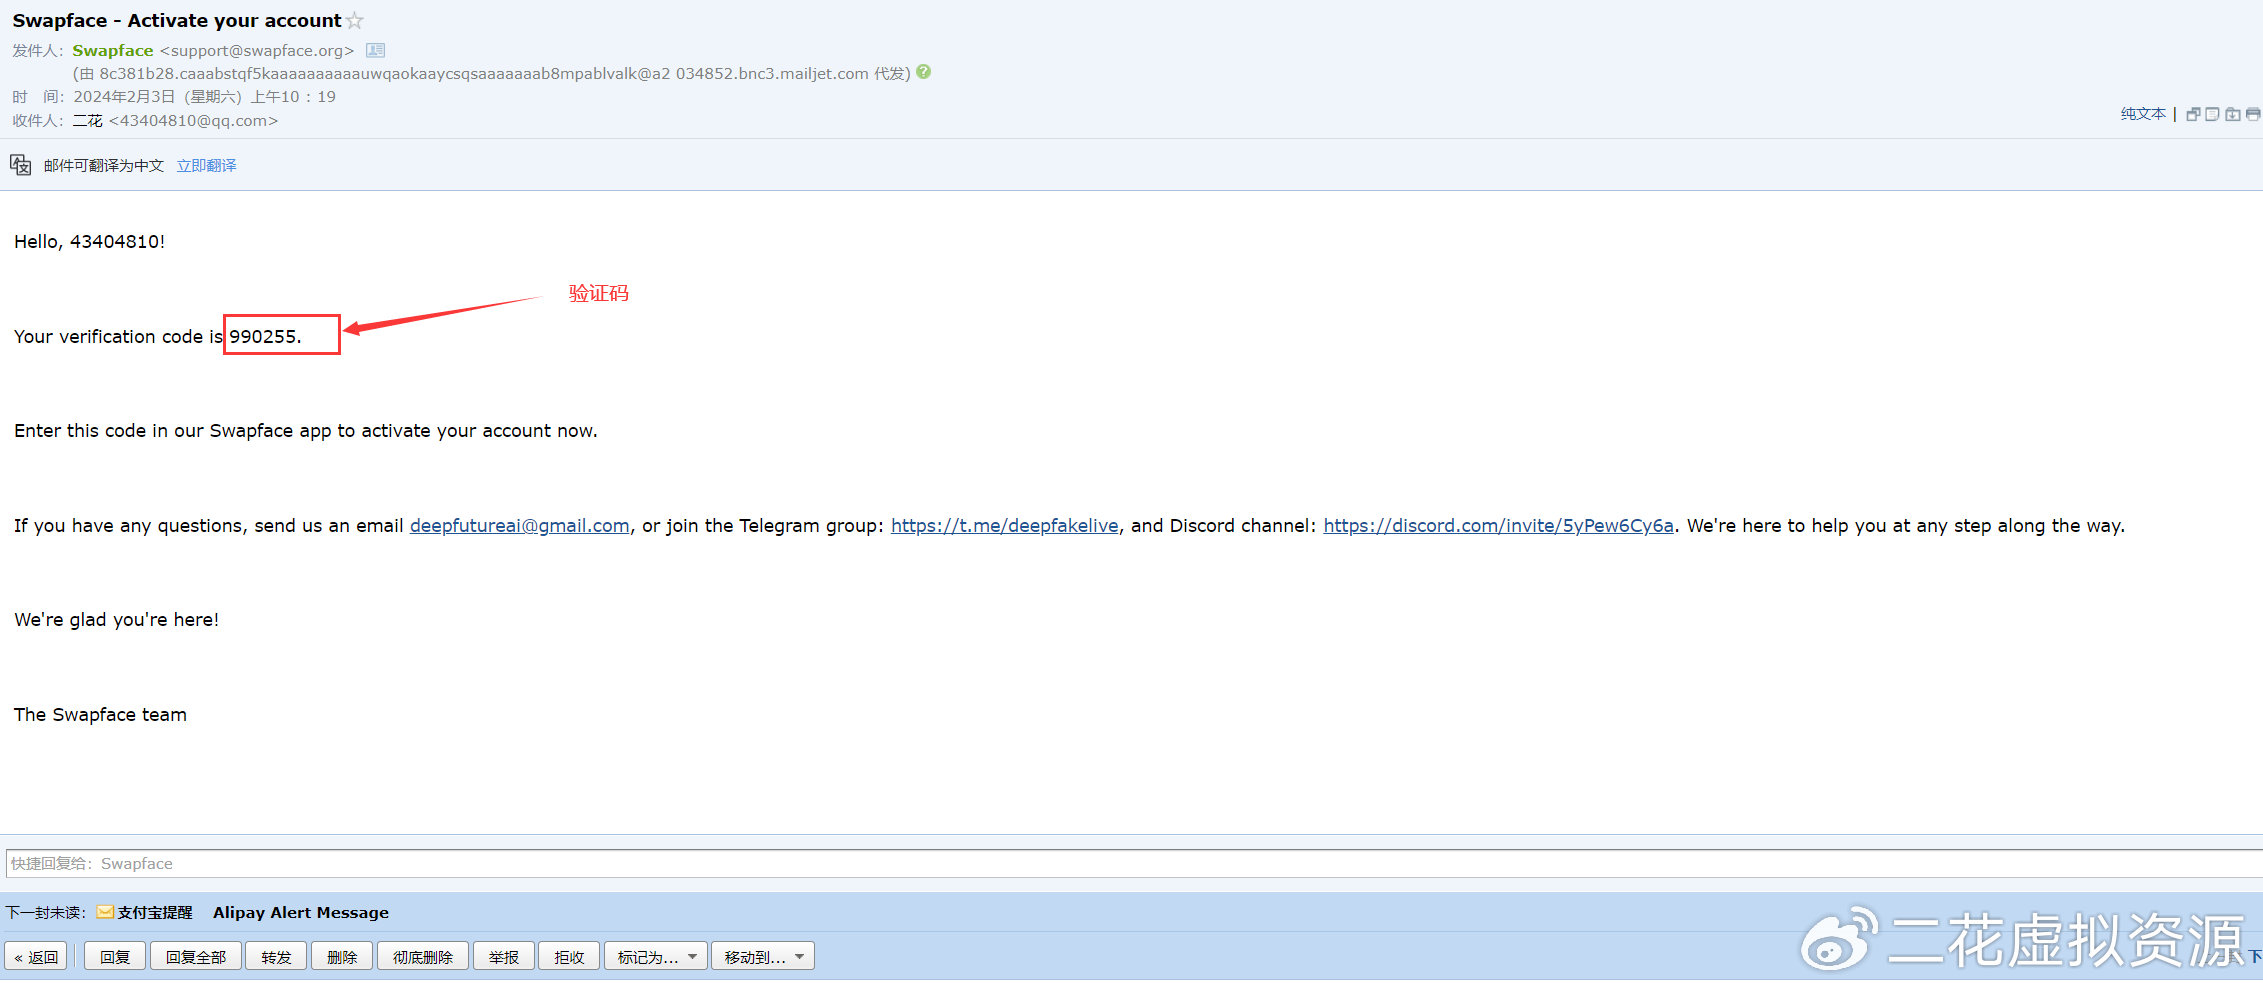Click the text "We're glad you're here!"
The height and width of the screenshot is (994, 2263).
coord(116,620)
